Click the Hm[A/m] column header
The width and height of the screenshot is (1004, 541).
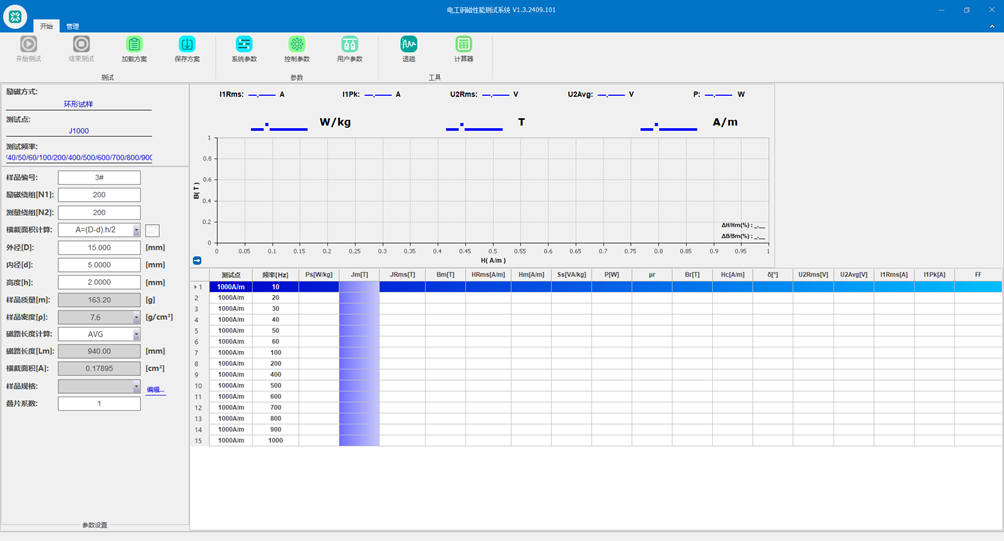[531, 275]
